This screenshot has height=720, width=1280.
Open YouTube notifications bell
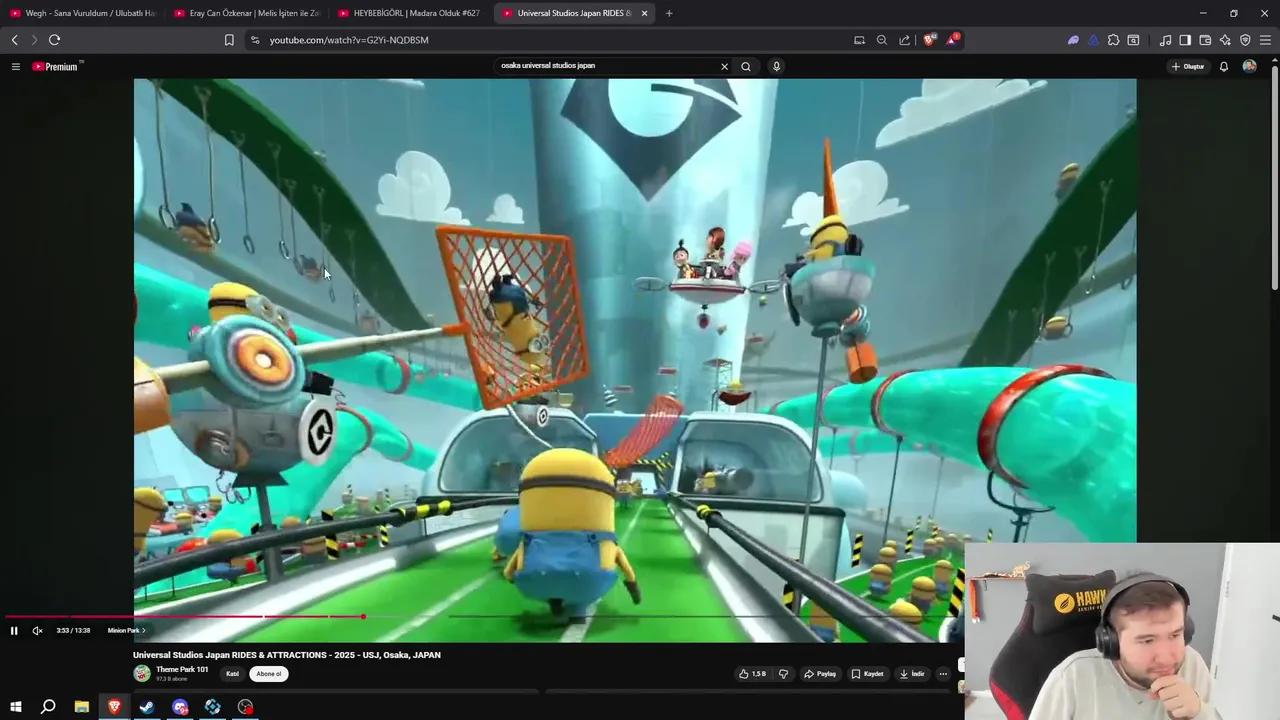pyautogui.click(x=1223, y=66)
